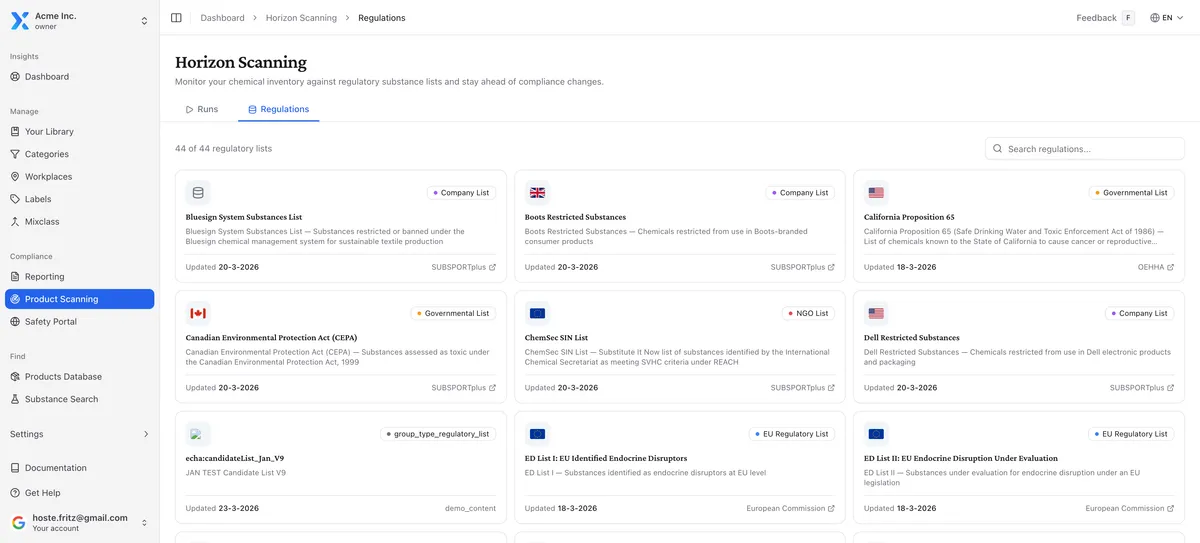This screenshot has width=1200, height=543.
Task: Open ChemSec SIN List SUBSPORTplus link
Action: click(x=803, y=388)
